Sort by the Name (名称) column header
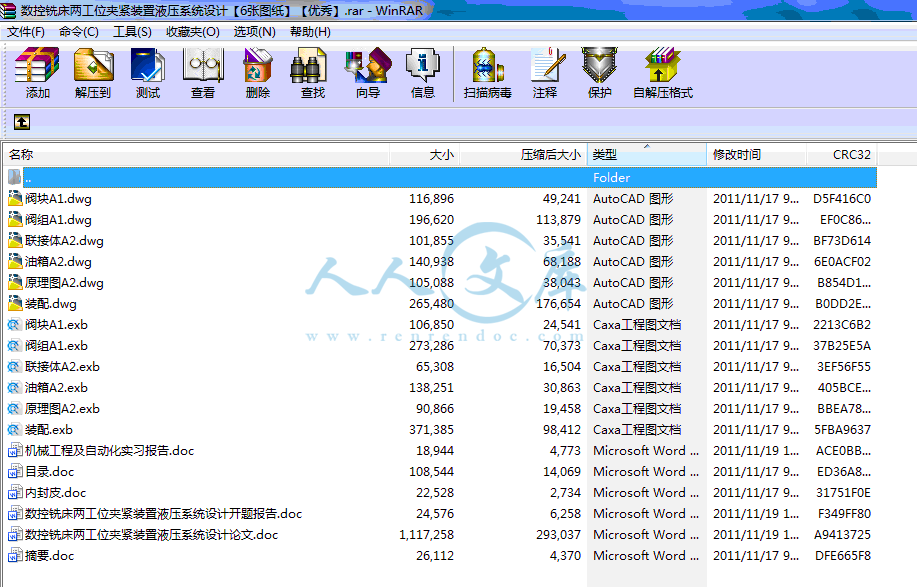The image size is (917, 587). (x=196, y=154)
